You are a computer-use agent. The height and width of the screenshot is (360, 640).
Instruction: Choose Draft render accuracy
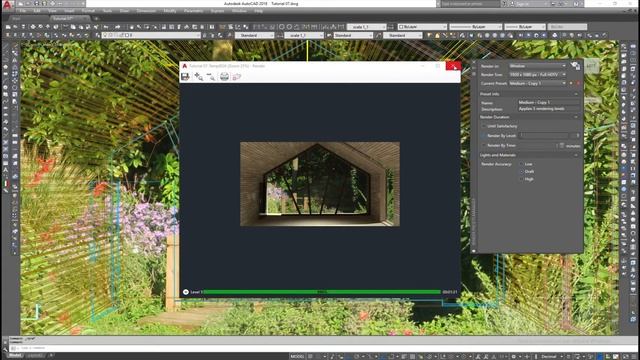coord(521,171)
